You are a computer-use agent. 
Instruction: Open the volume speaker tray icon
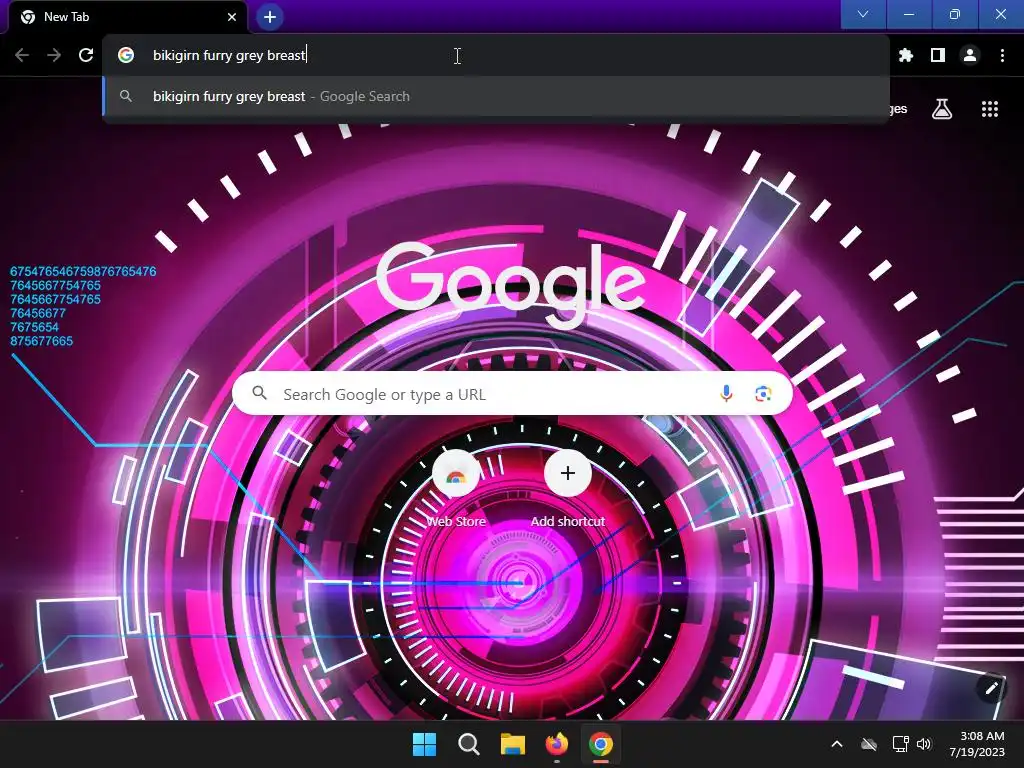[x=923, y=744]
